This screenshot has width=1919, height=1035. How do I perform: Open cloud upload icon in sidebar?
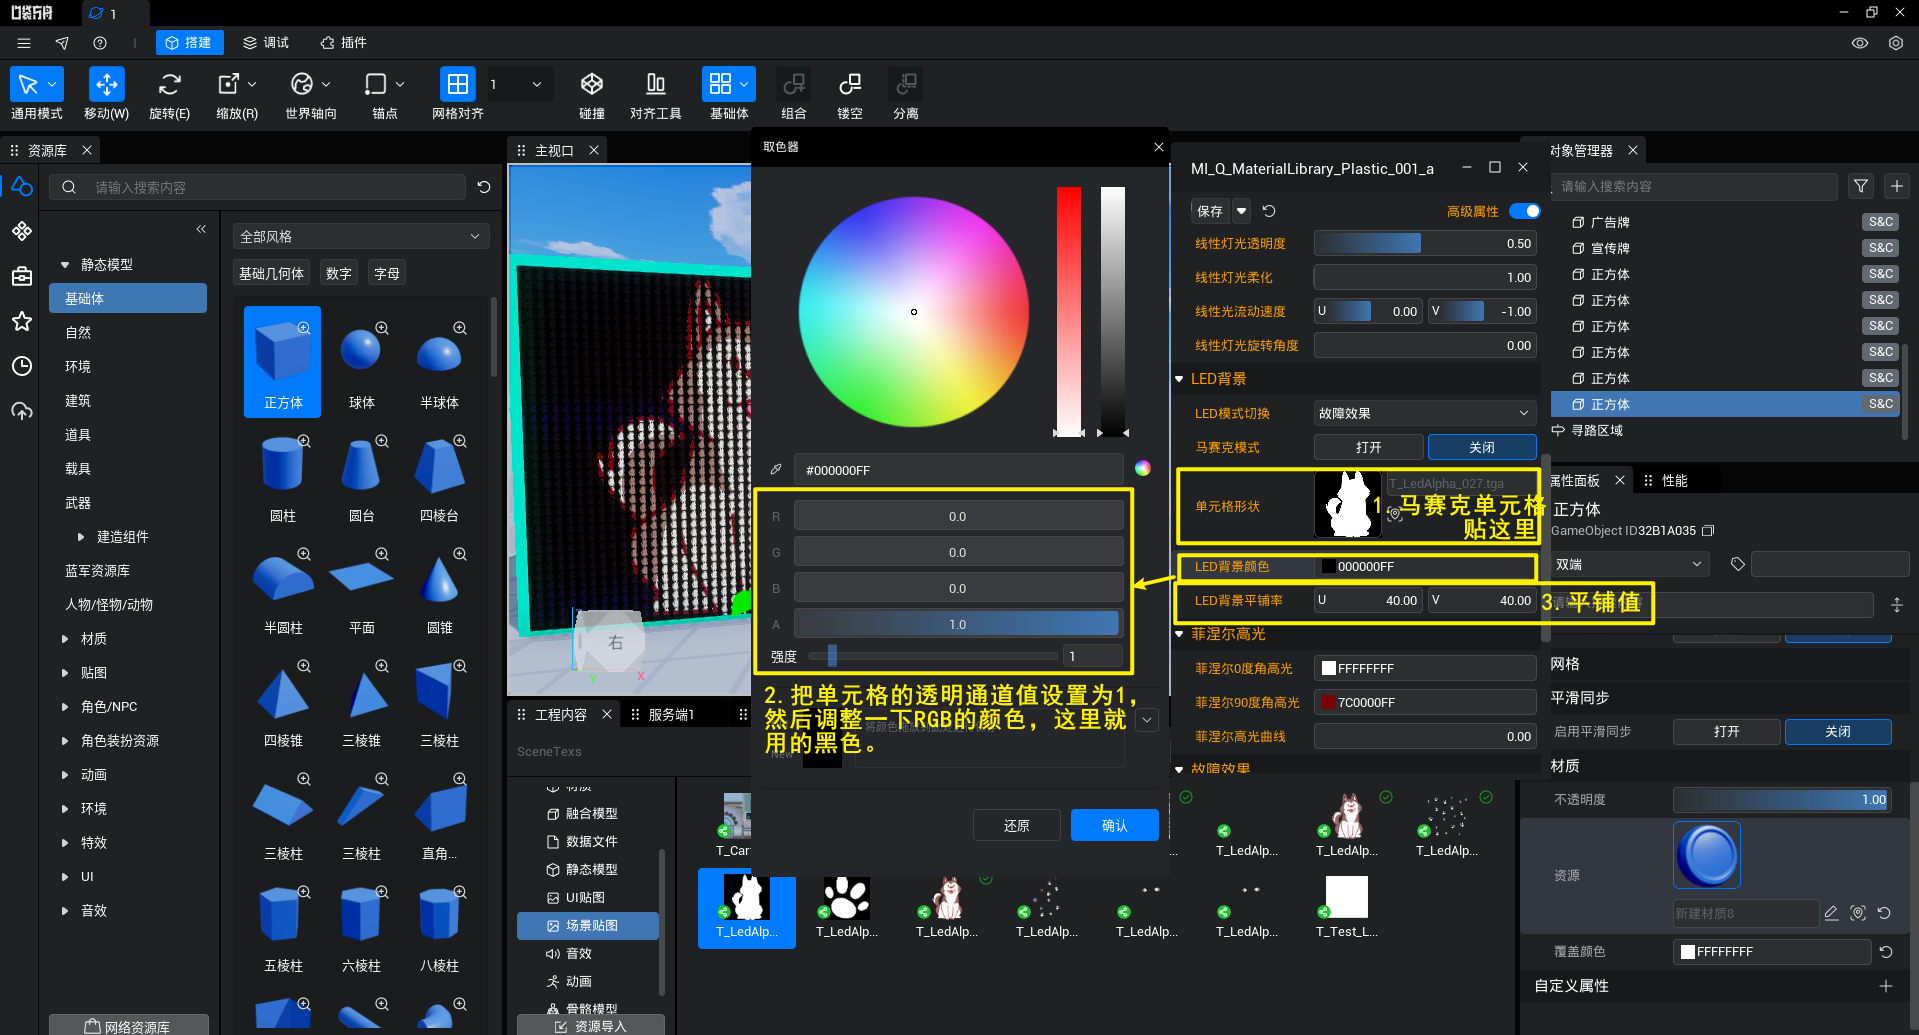(22, 411)
